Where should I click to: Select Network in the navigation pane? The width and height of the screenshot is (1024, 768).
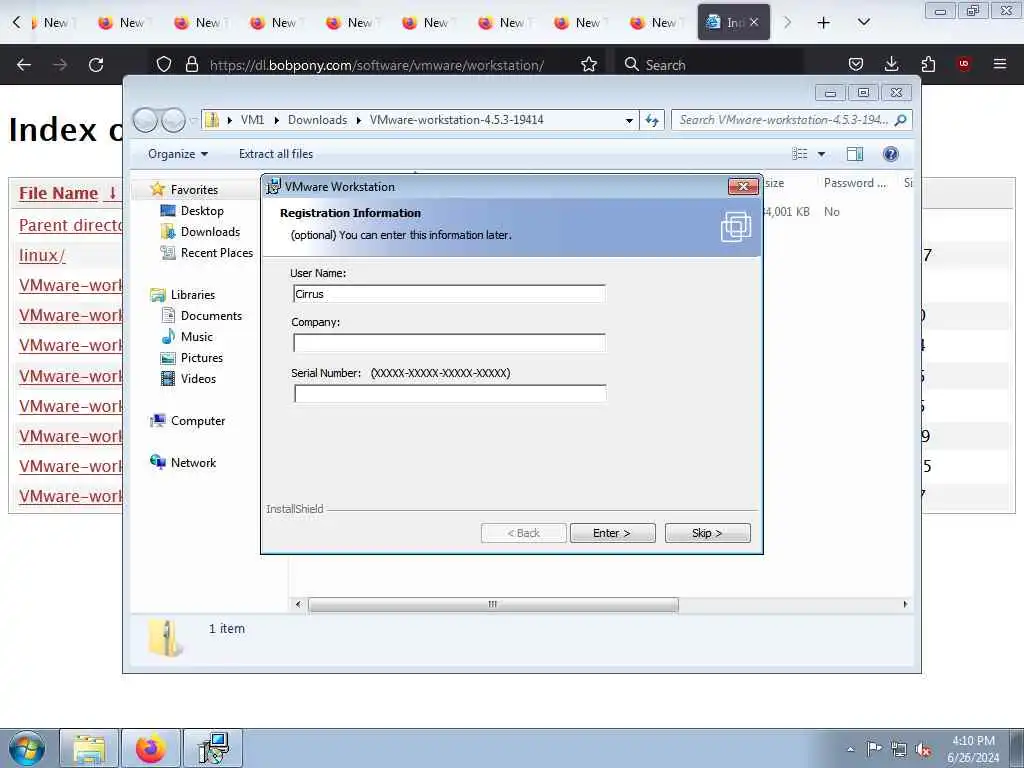click(193, 463)
